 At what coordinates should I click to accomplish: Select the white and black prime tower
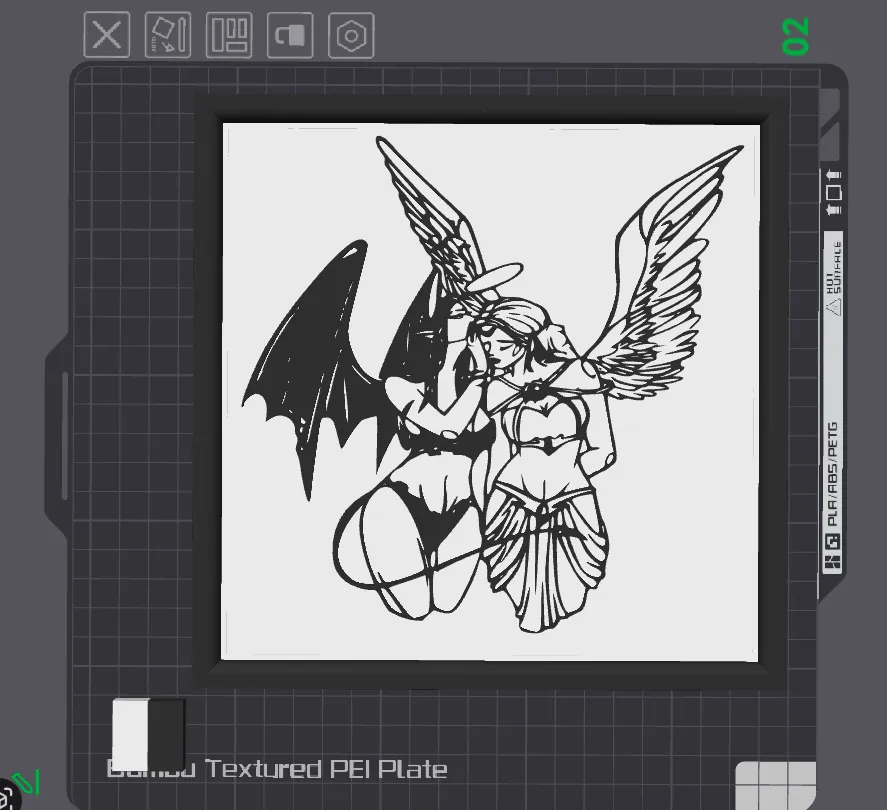tap(149, 734)
